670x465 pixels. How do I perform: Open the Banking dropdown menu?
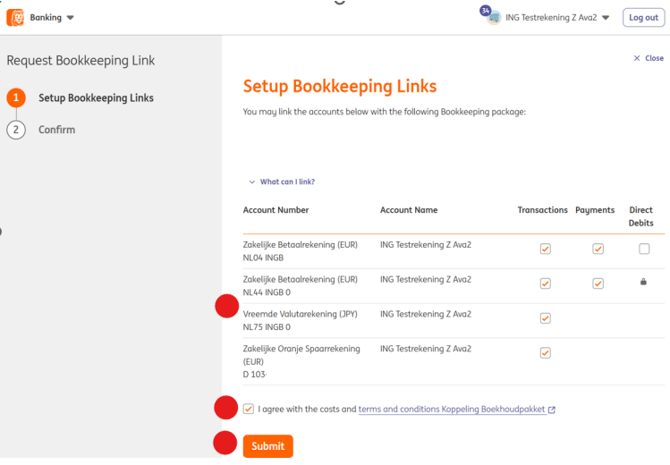51,17
